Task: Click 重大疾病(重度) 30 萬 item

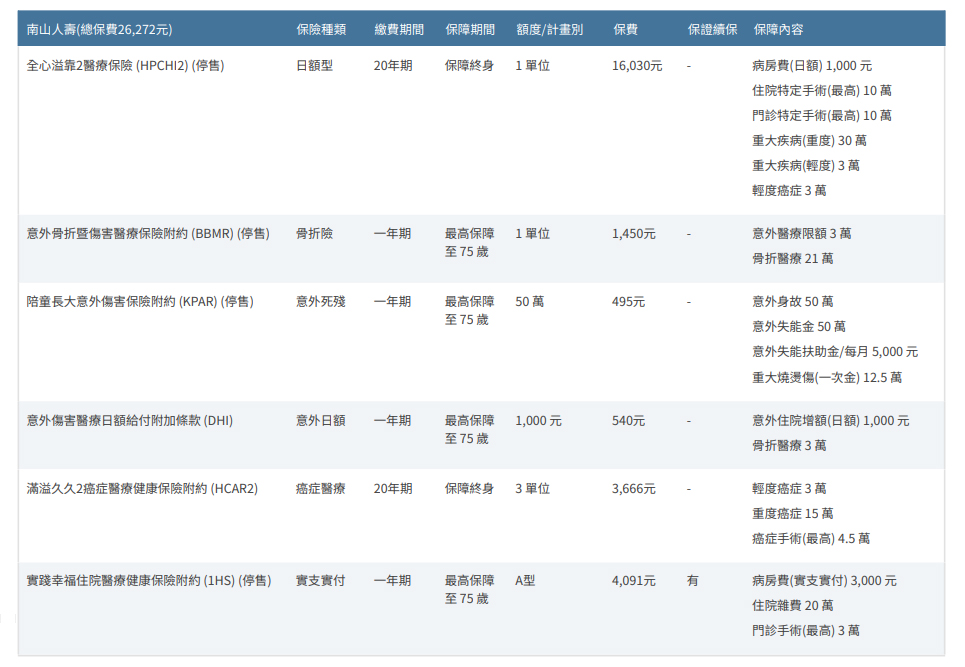Action: tap(809, 140)
